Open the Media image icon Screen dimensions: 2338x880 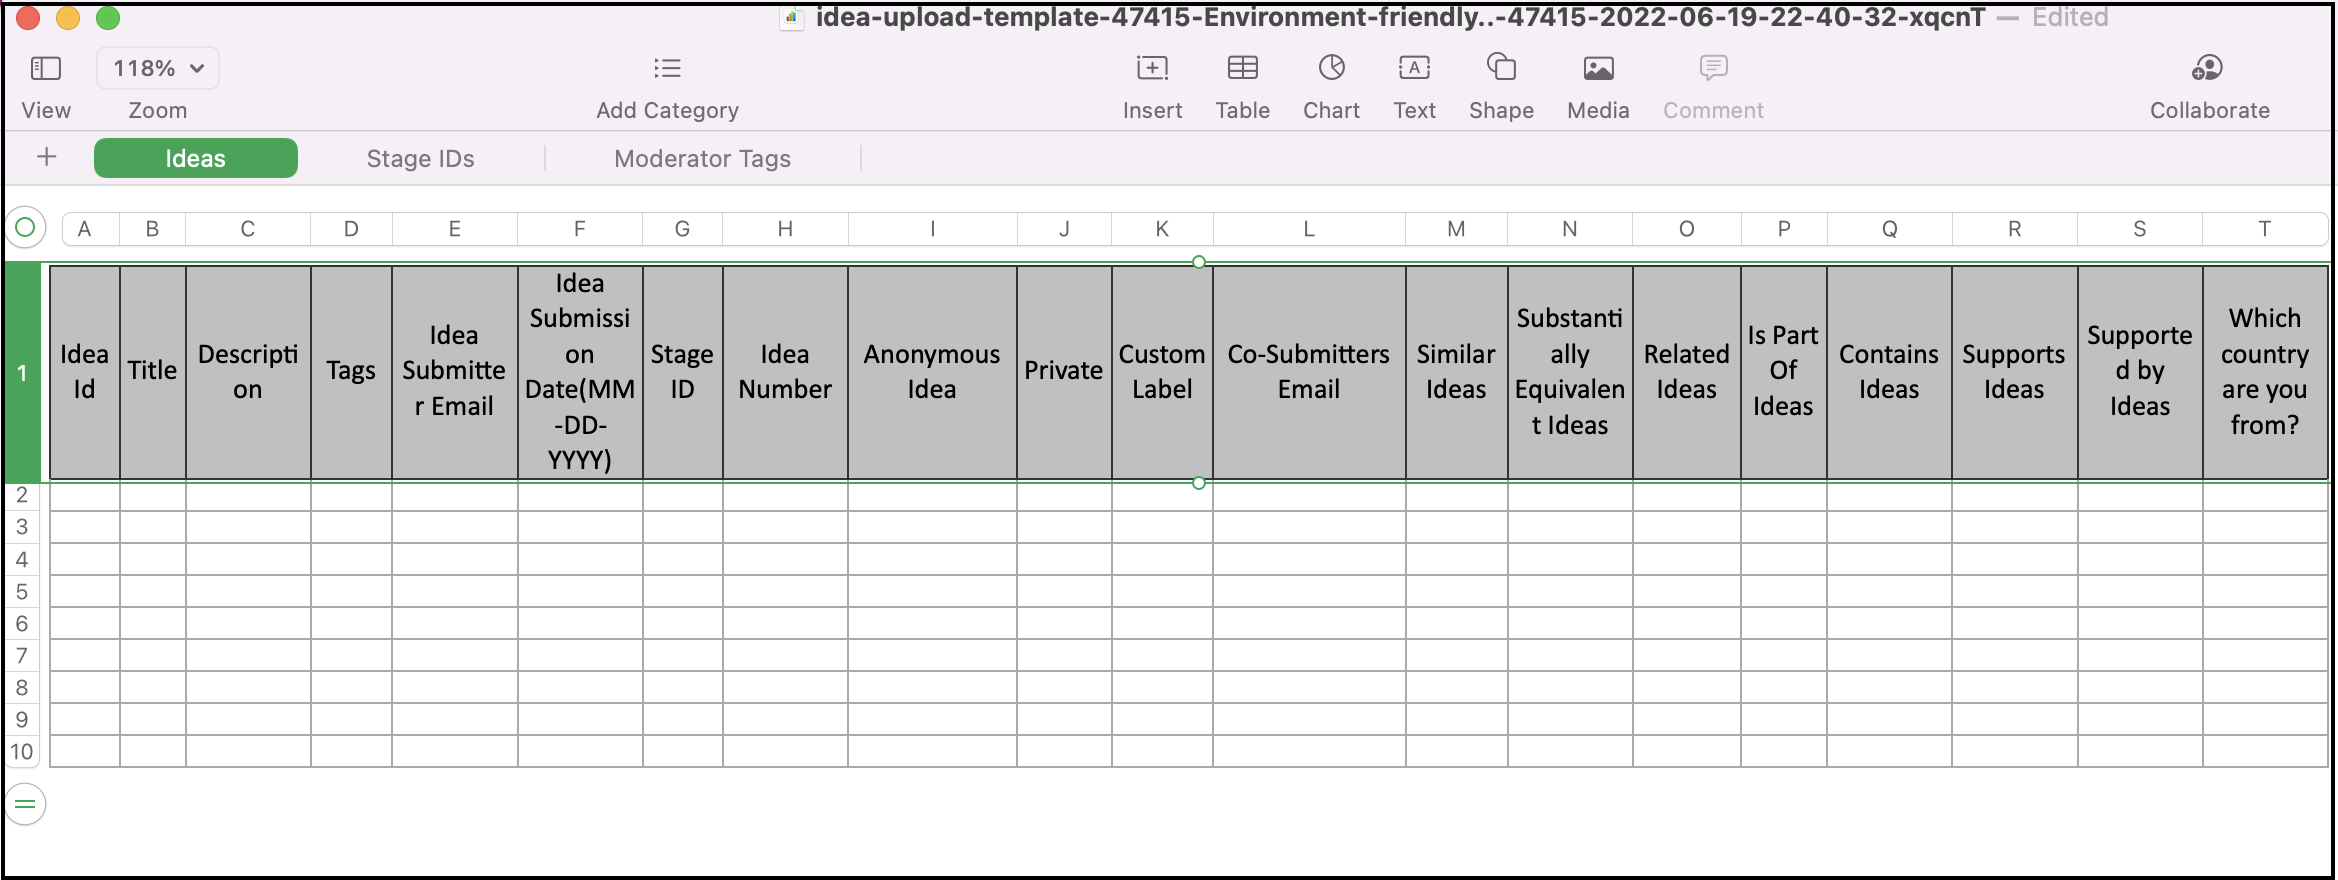pos(1598,68)
